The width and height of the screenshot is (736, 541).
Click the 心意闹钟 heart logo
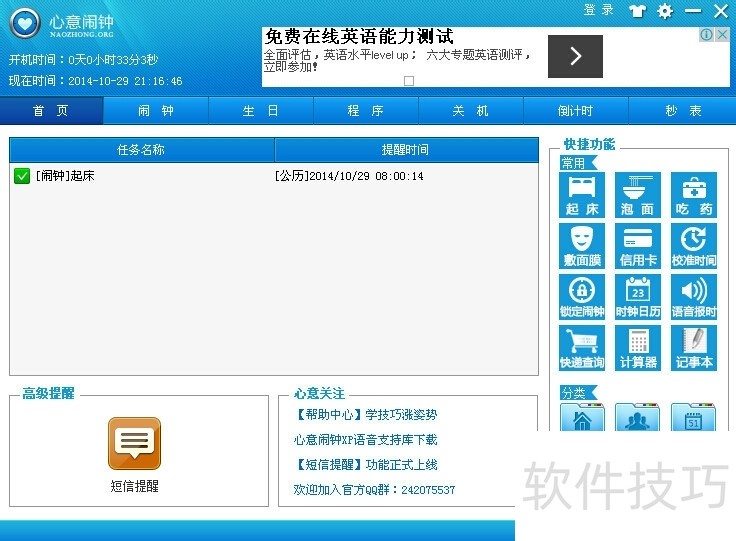pyautogui.click(x=25, y=23)
